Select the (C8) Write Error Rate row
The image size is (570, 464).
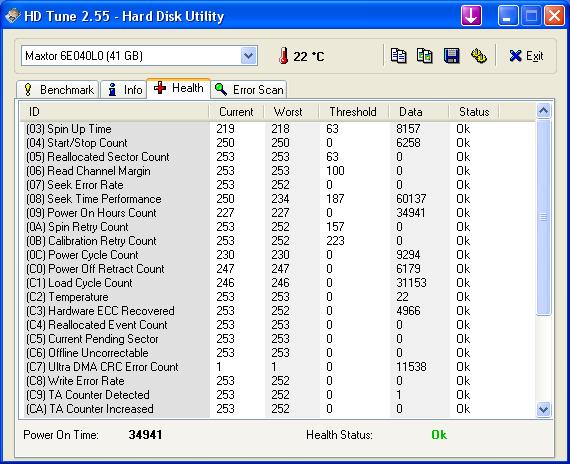click(x=278, y=381)
